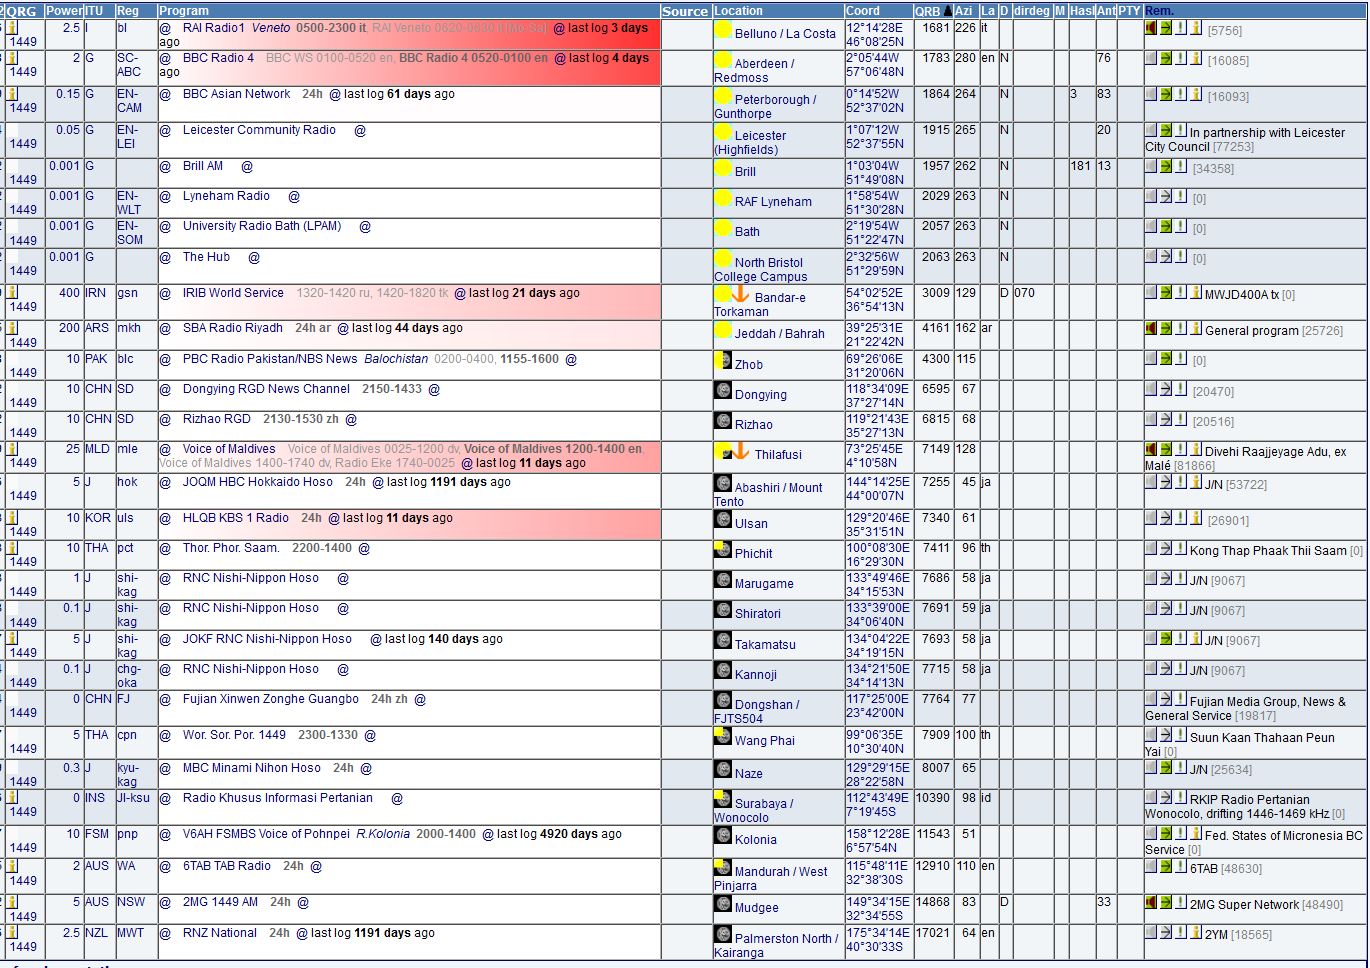The image size is (1370, 968).
Task: Open the JOKF RNC Nishi-Nippon Hoso link
Action: click(x=267, y=639)
